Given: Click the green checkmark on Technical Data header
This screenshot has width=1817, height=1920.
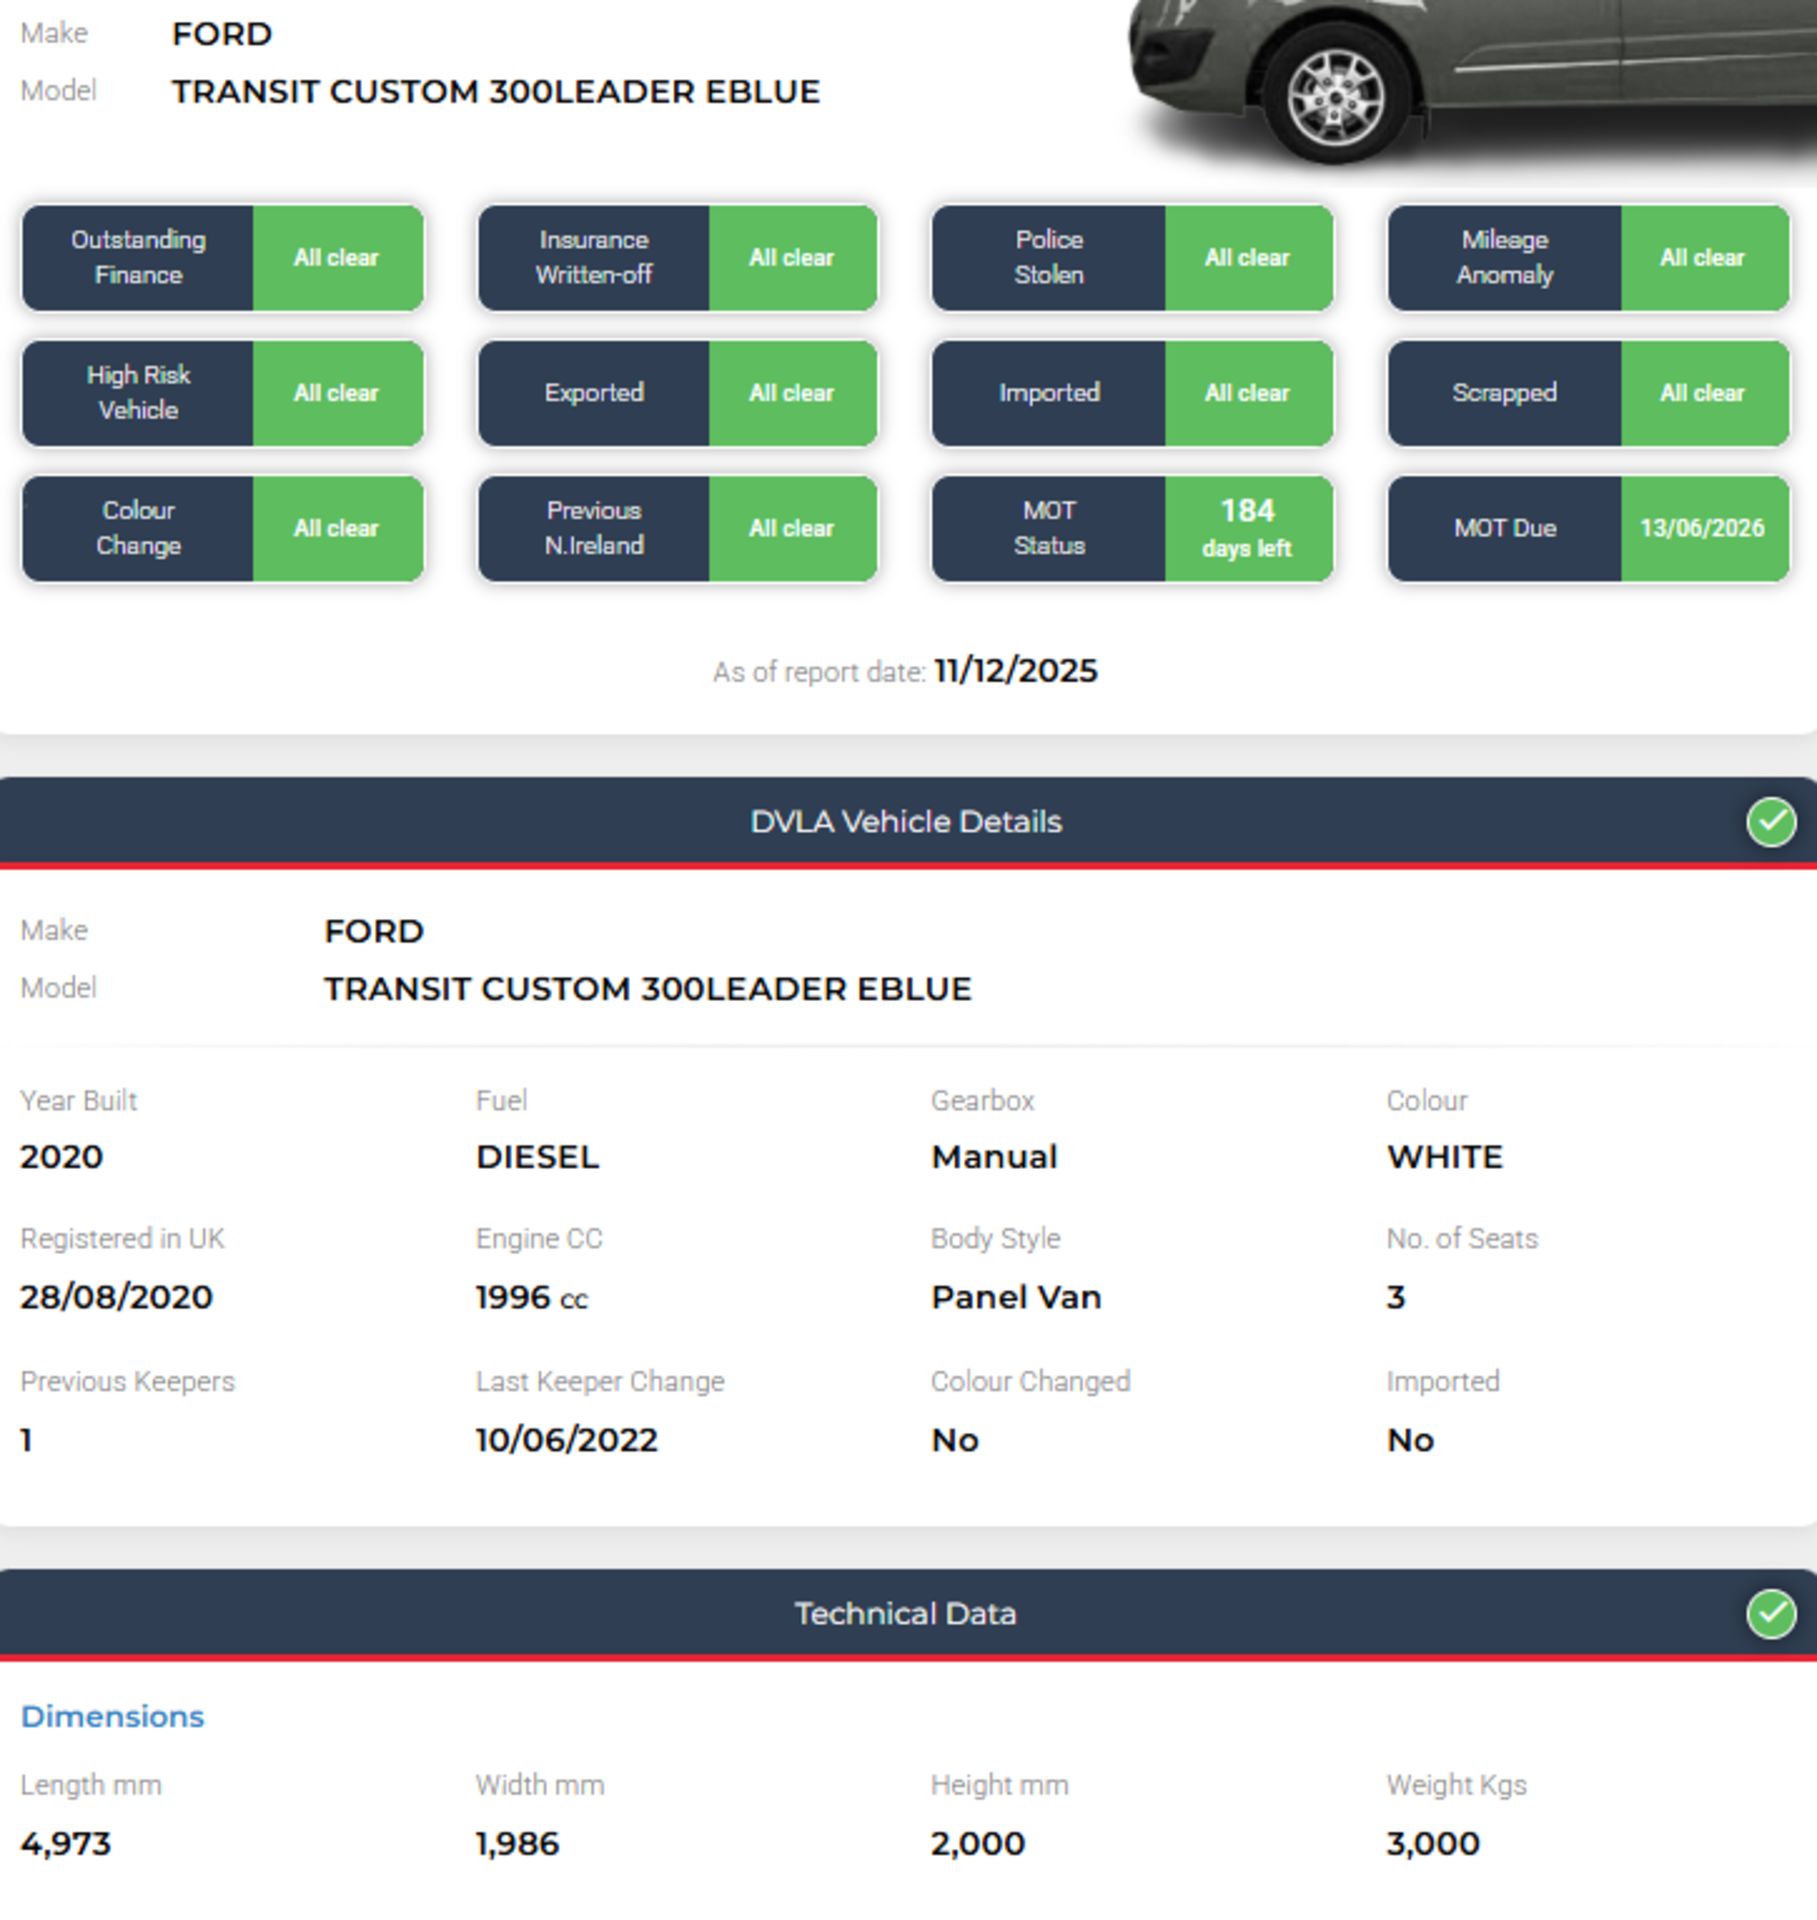Looking at the screenshot, I should pos(1773,1614).
